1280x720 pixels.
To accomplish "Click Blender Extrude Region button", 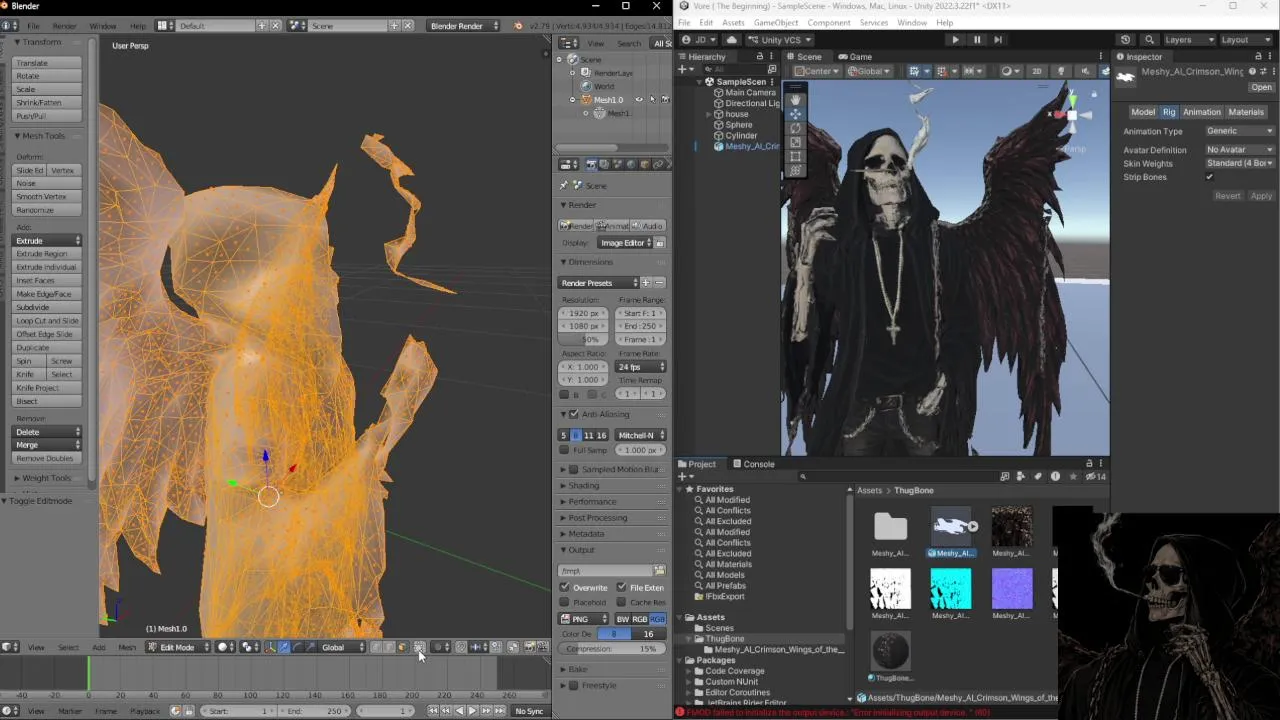I will (48, 254).
